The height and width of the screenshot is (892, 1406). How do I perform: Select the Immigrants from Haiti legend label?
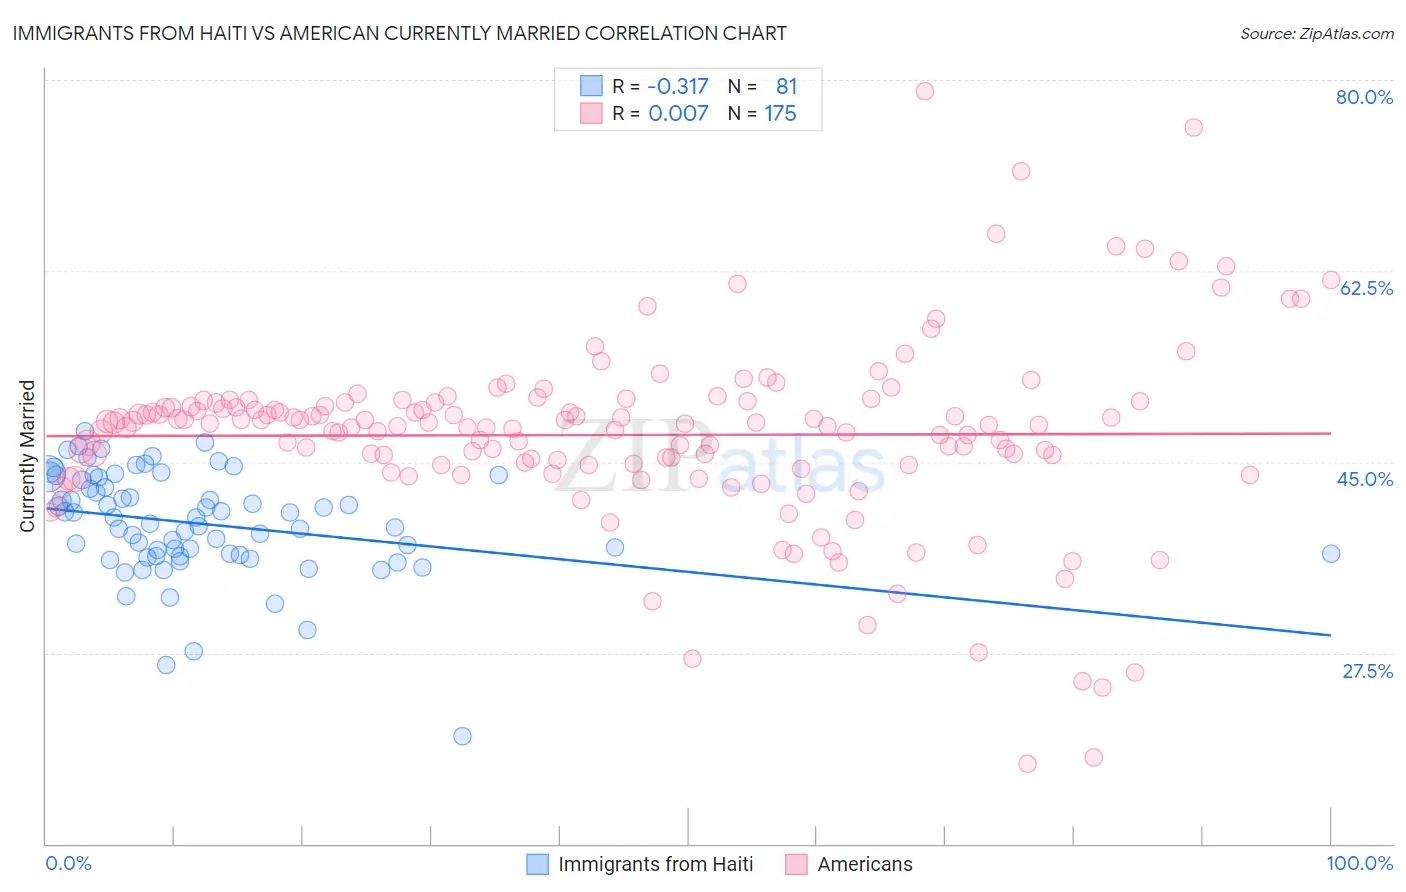tap(656, 864)
